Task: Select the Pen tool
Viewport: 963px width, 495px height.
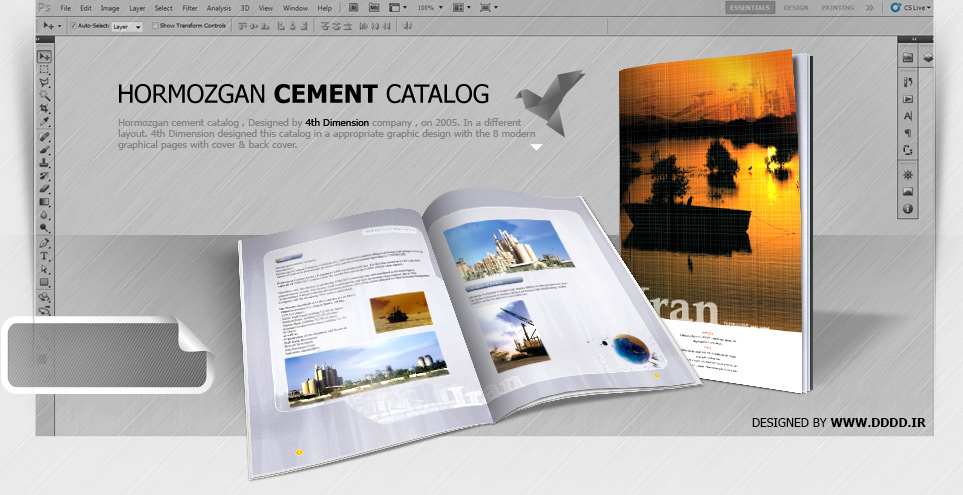Action: [x=44, y=243]
